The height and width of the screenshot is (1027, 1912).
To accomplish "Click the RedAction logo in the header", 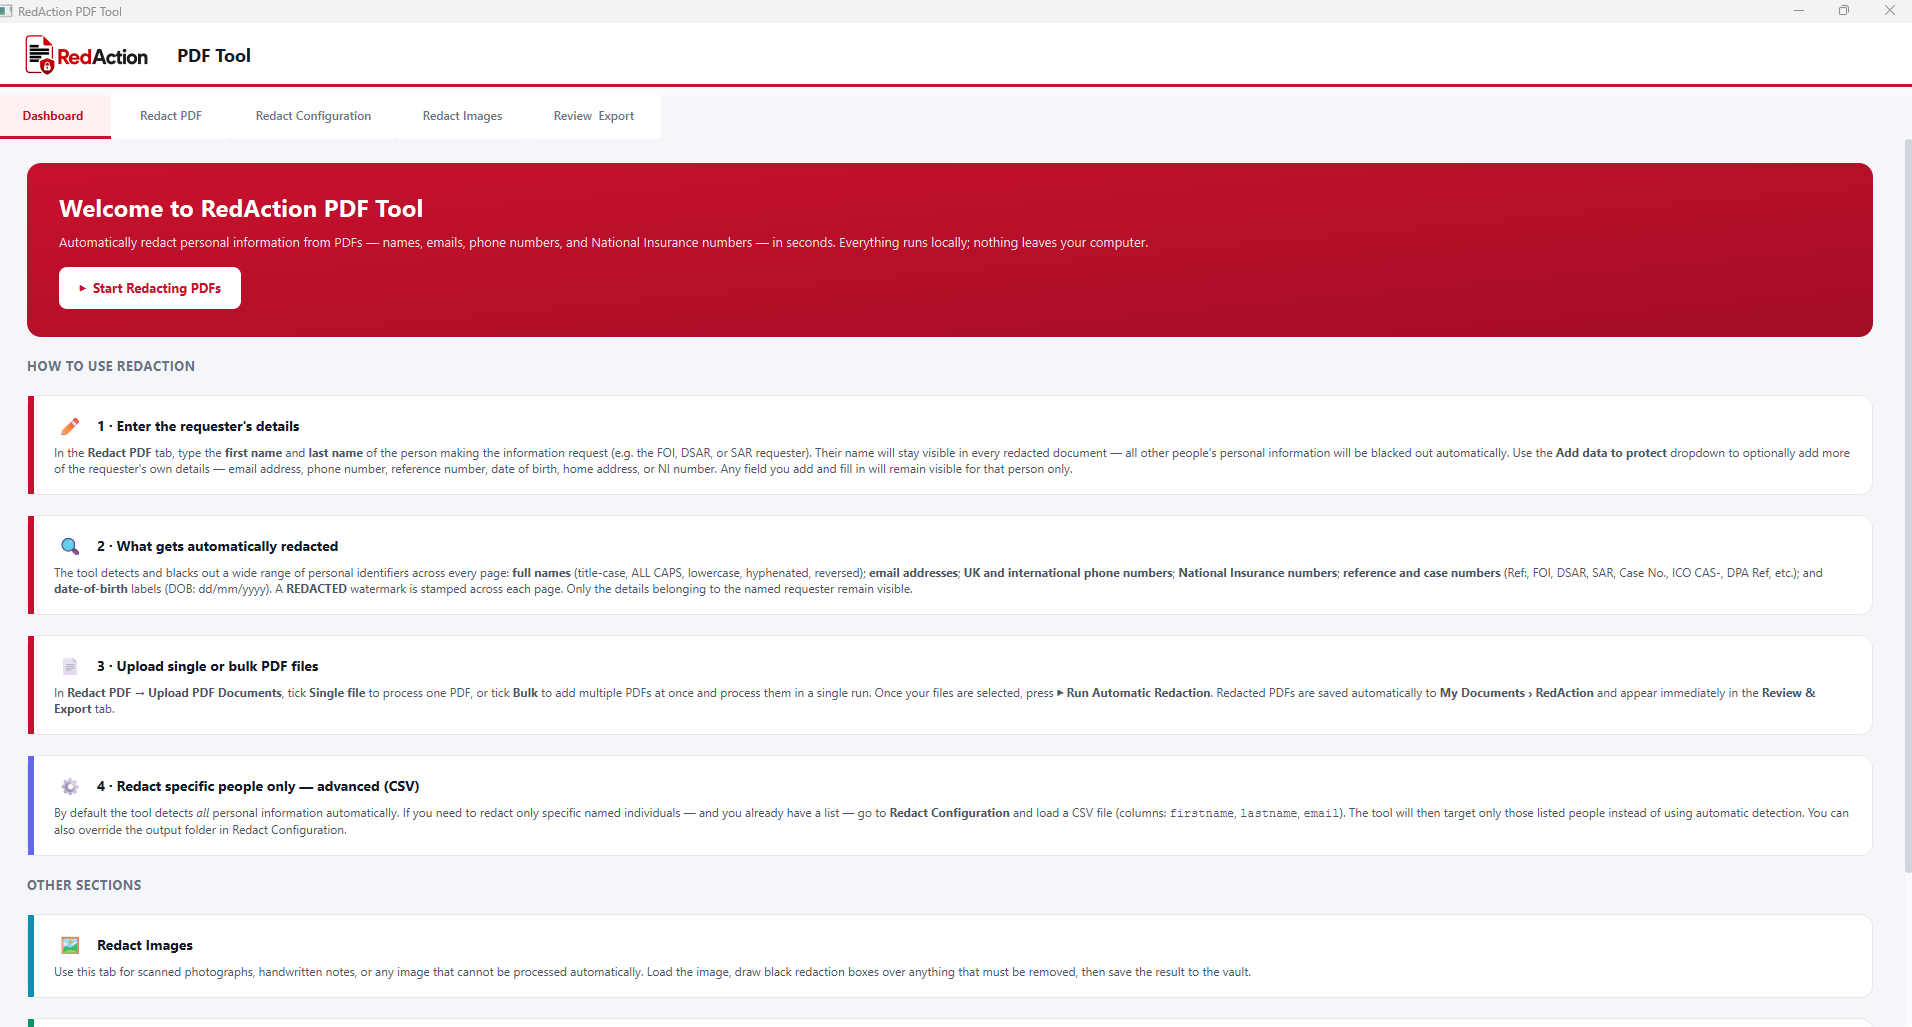I will click(87, 56).
